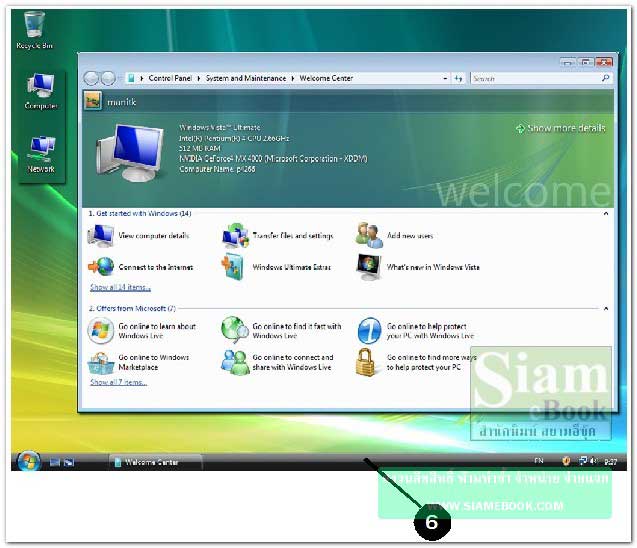Expand the arrow after System and Maintenance
Image resolution: width=637 pixels, height=548 pixels.
tap(292, 78)
